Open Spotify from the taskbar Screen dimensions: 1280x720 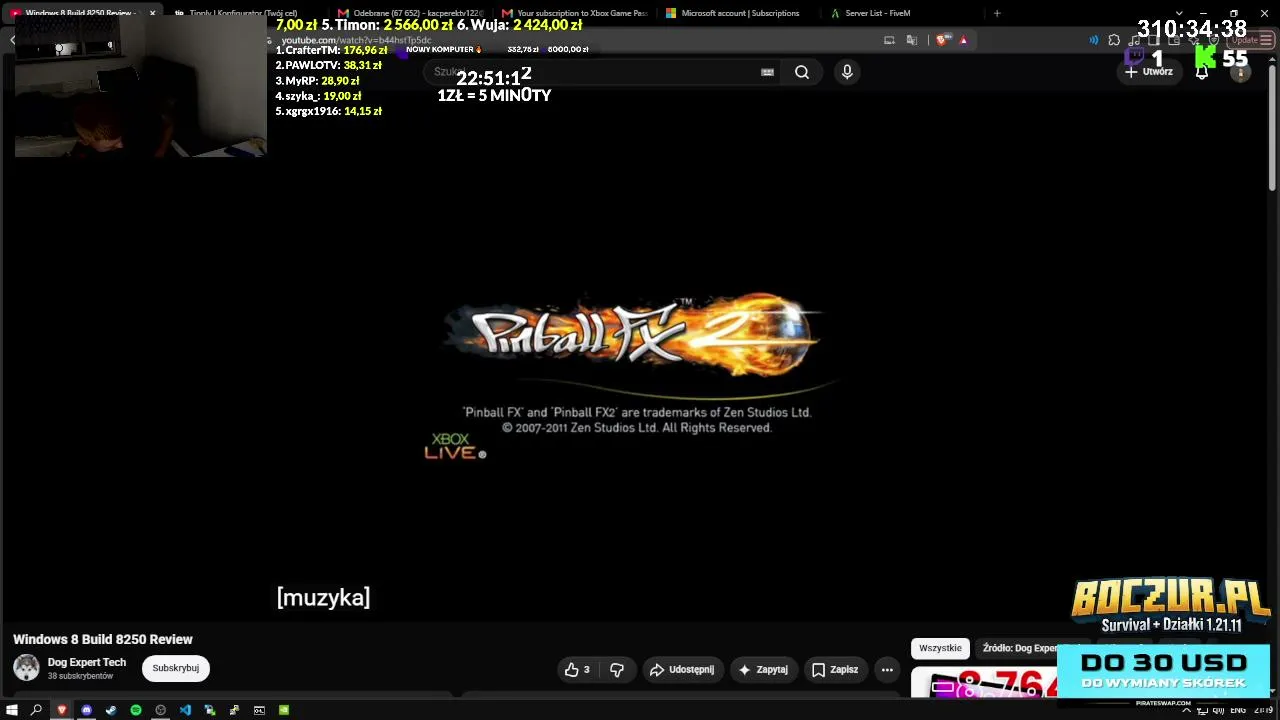pyautogui.click(x=136, y=710)
